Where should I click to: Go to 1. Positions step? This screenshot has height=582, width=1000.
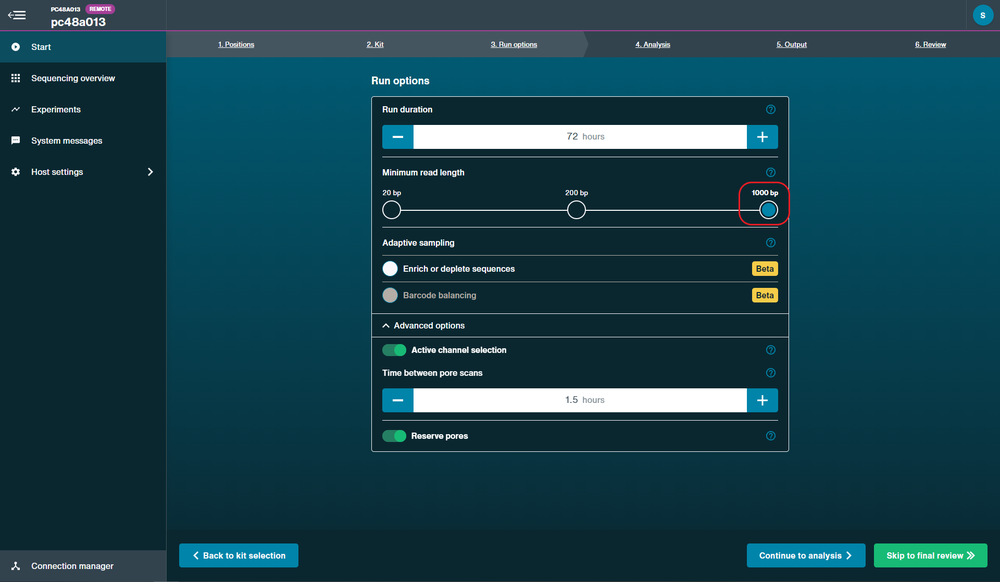click(x=236, y=45)
